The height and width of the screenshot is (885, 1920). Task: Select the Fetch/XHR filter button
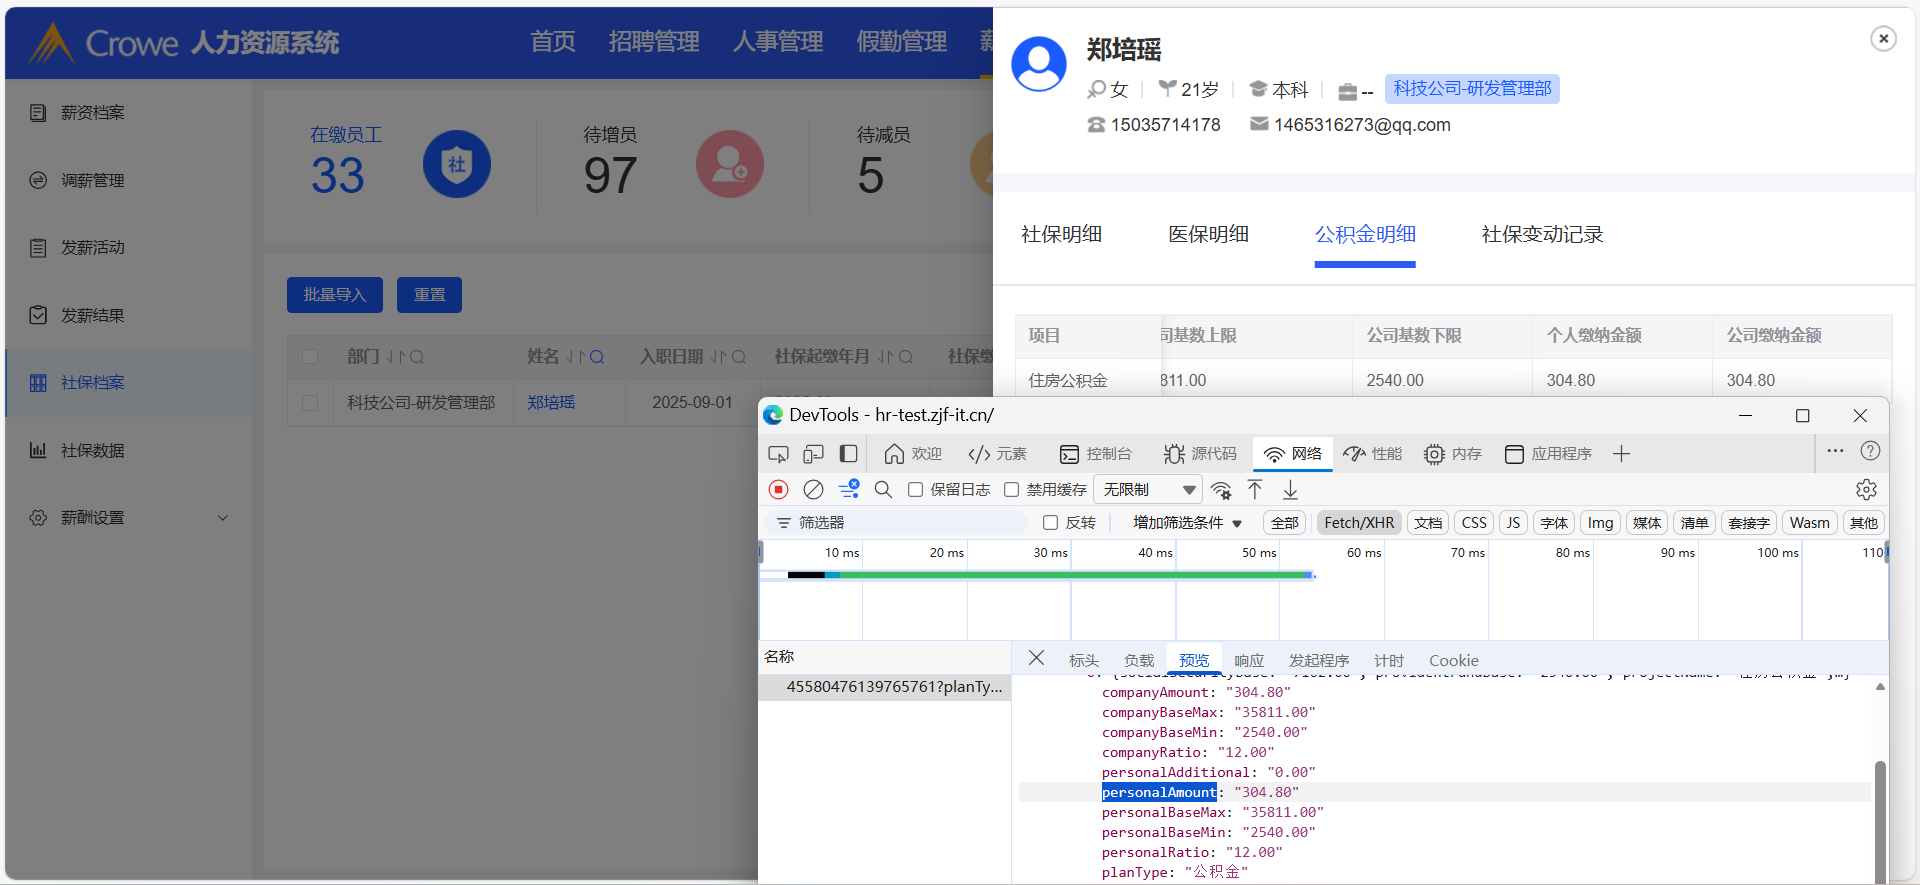coord(1358,523)
